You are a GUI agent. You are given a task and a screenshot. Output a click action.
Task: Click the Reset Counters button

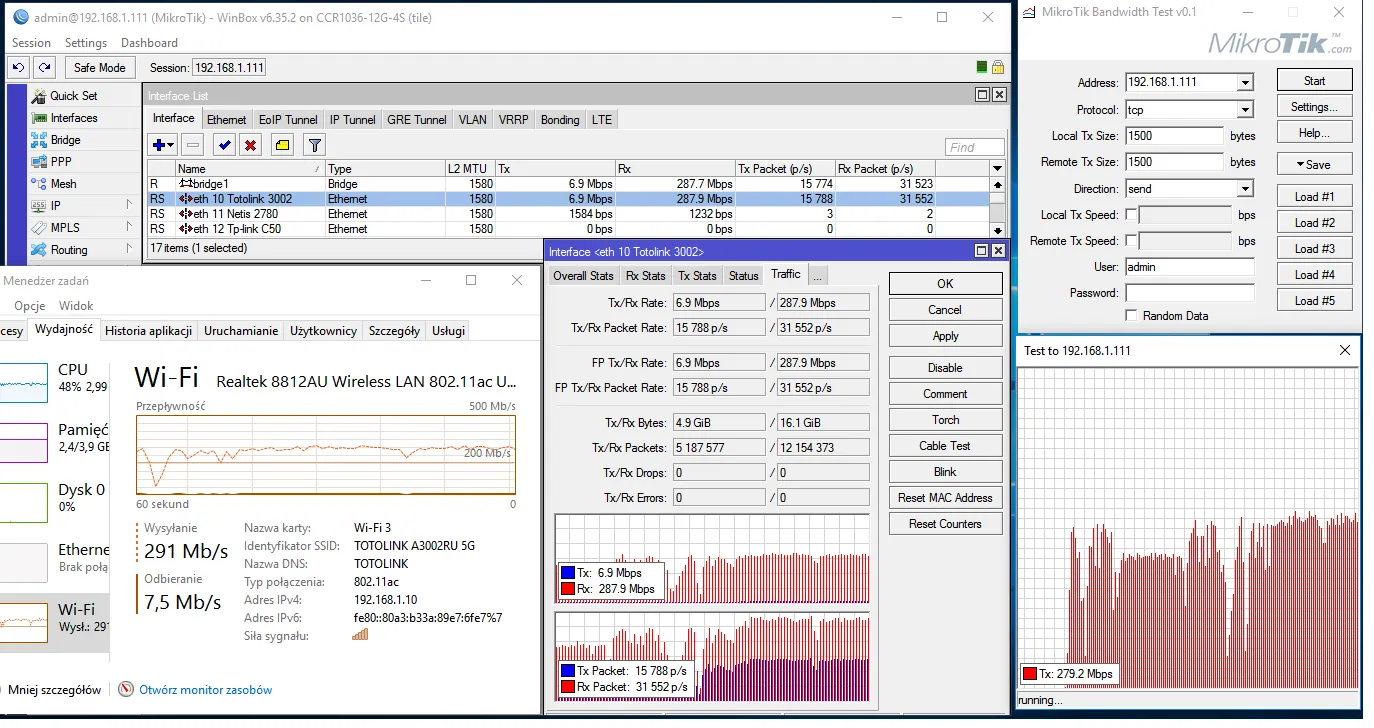(x=945, y=524)
